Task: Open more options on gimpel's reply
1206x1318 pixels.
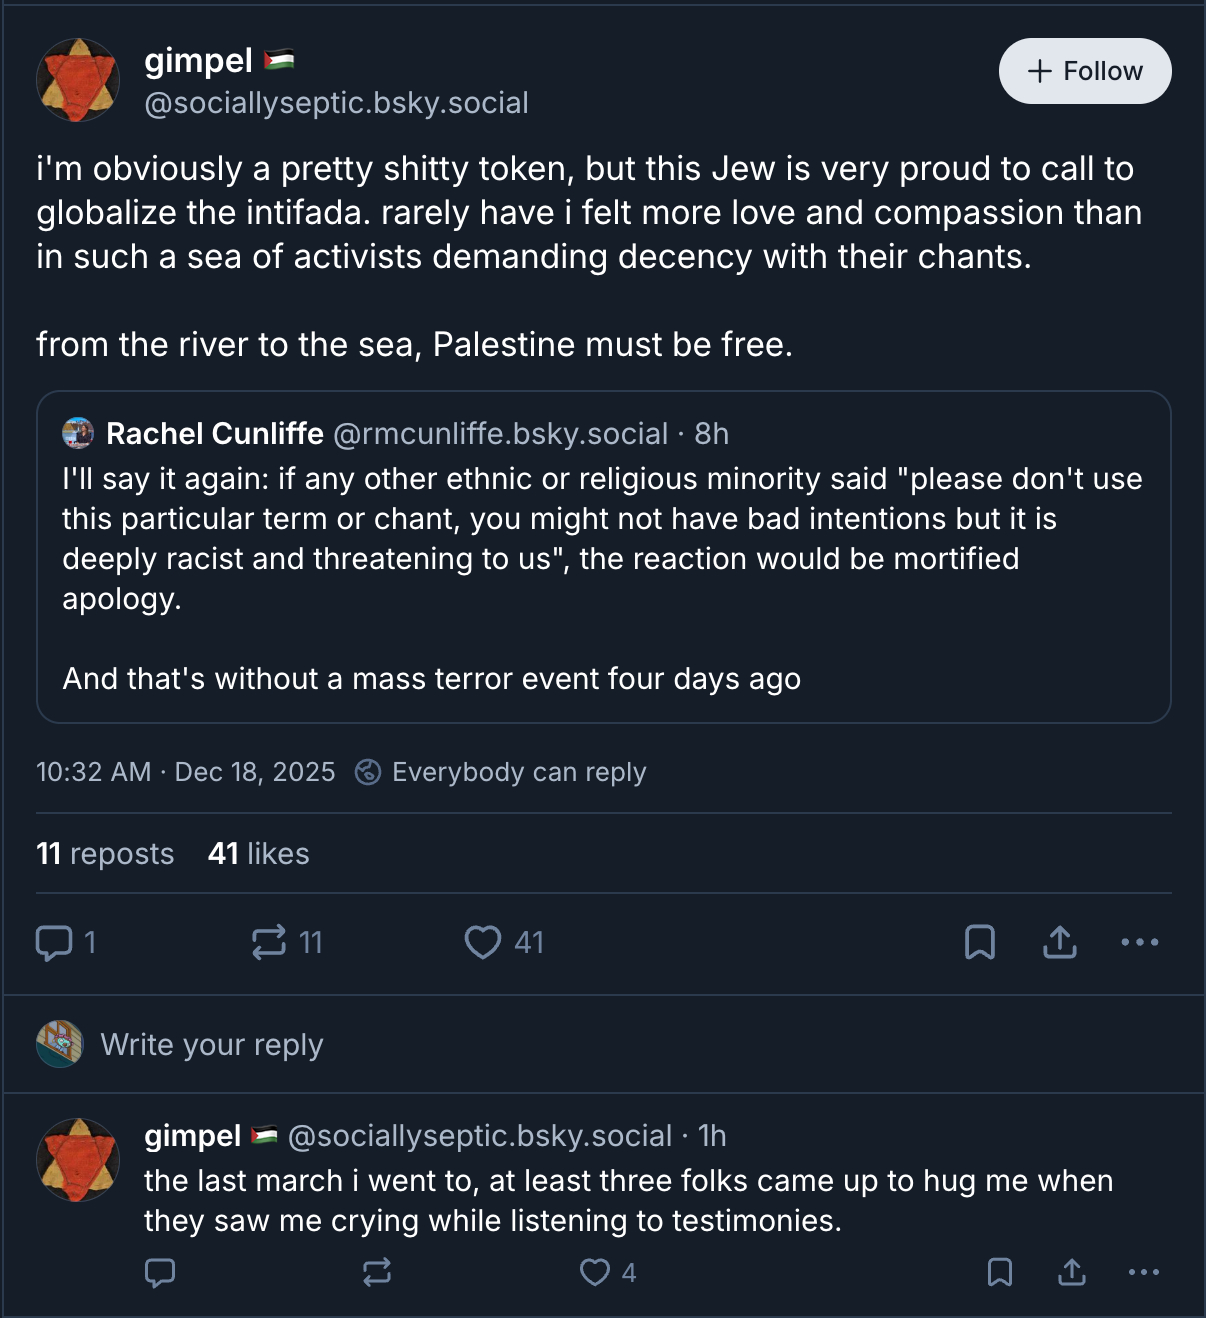Action: 1143,1272
